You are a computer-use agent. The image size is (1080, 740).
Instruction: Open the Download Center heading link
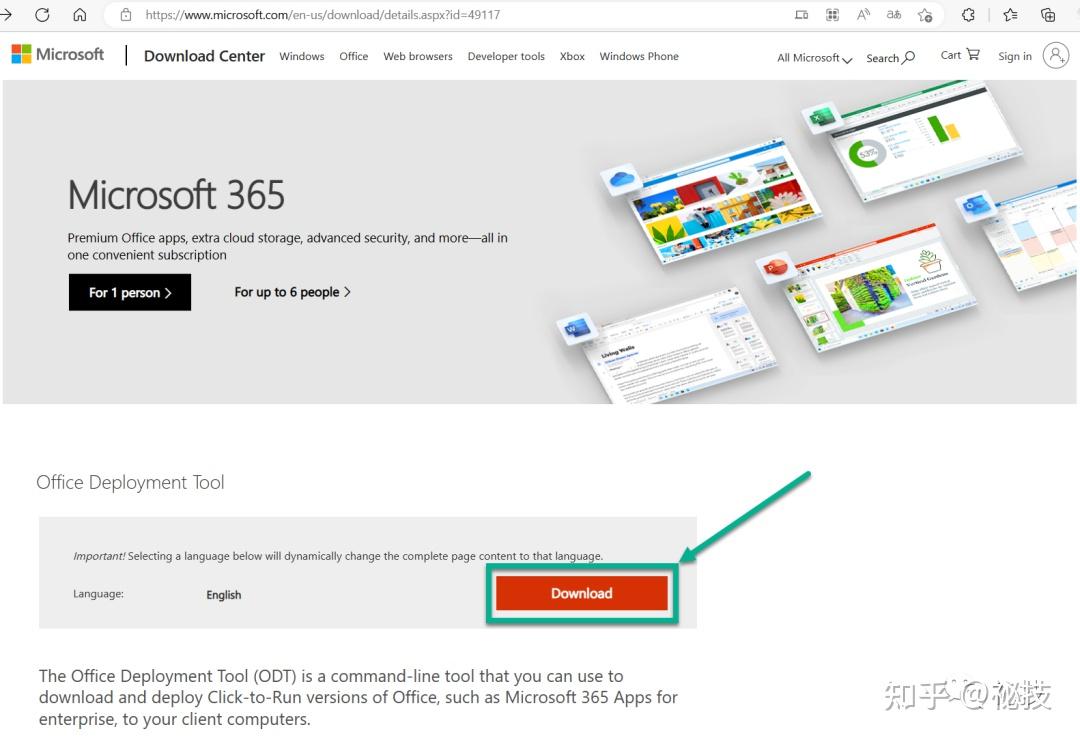coord(204,56)
